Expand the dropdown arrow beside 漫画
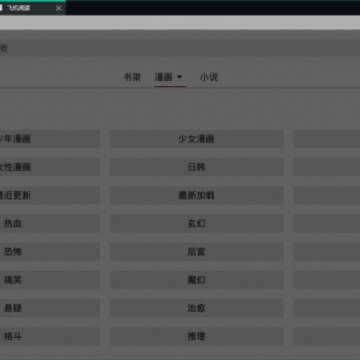The image size is (360, 360). (180, 77)
